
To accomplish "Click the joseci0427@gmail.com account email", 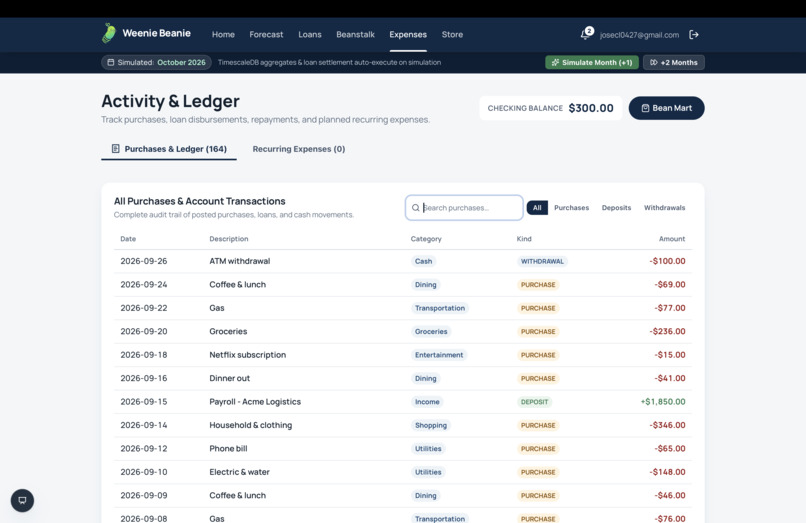I will point(639,35).
